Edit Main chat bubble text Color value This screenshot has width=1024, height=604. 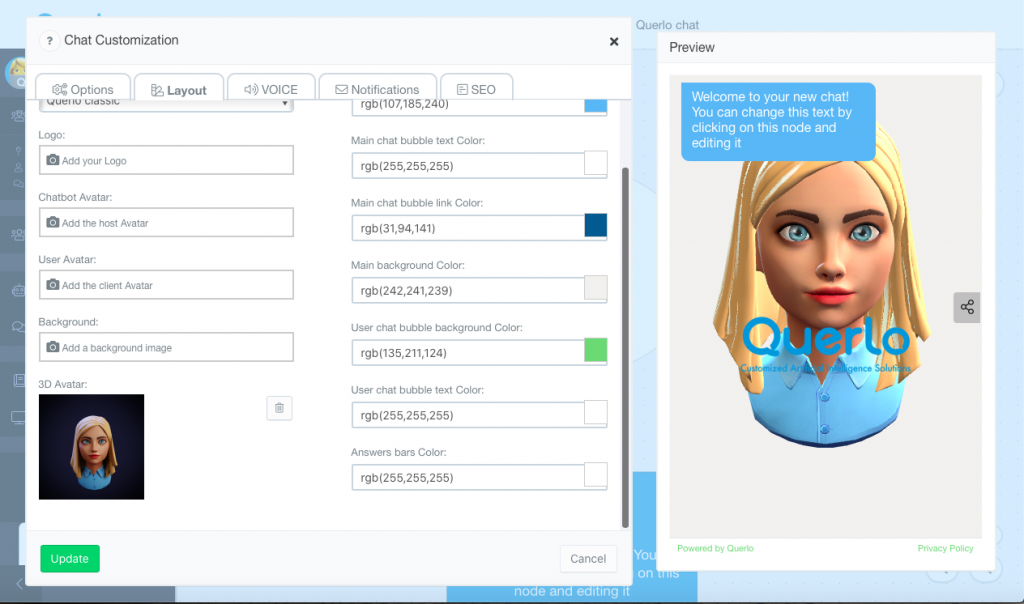coord(468,166)
